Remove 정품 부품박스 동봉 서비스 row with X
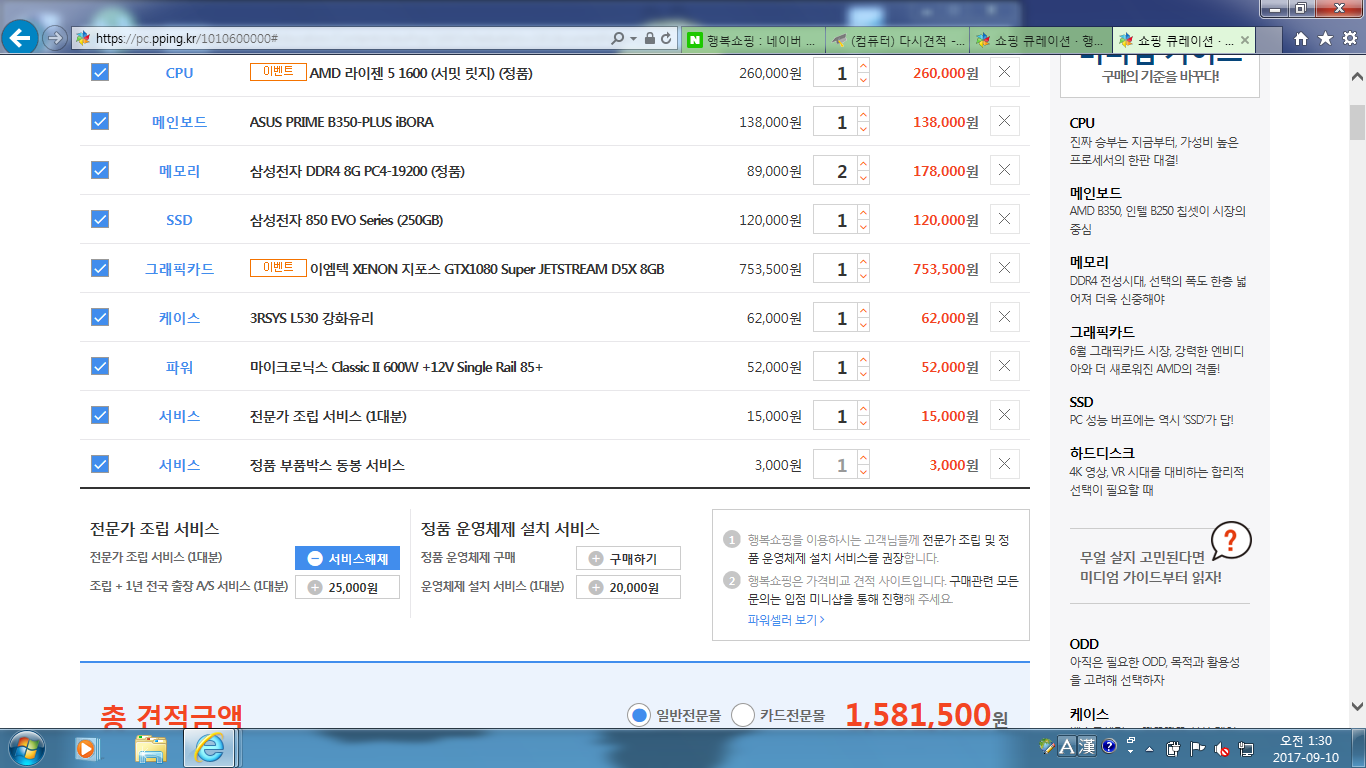The height and width of the screenshot is (768, 1366). click(x=1005, y=464)
